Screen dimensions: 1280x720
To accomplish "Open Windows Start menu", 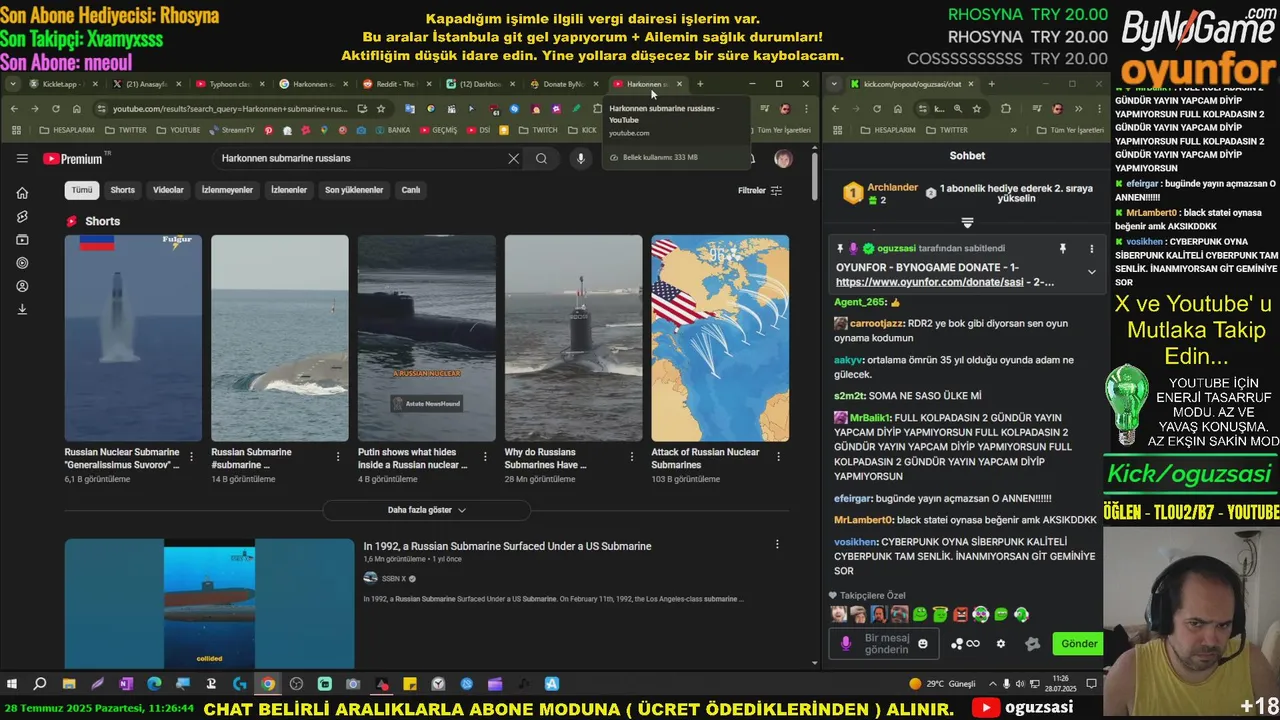I will tap(12, 684).
